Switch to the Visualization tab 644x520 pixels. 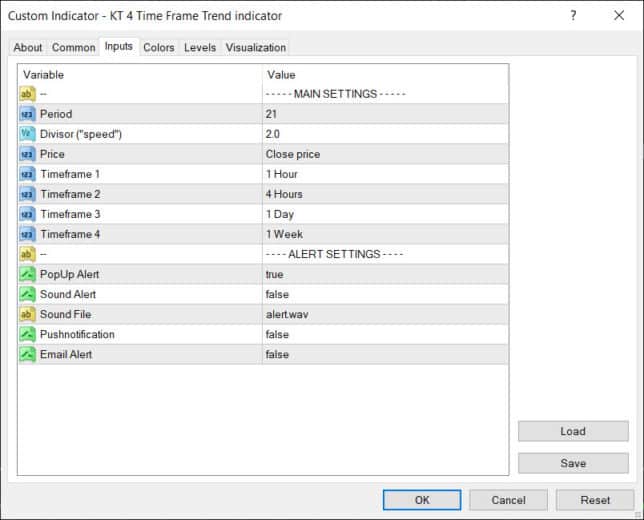point(255,48)
